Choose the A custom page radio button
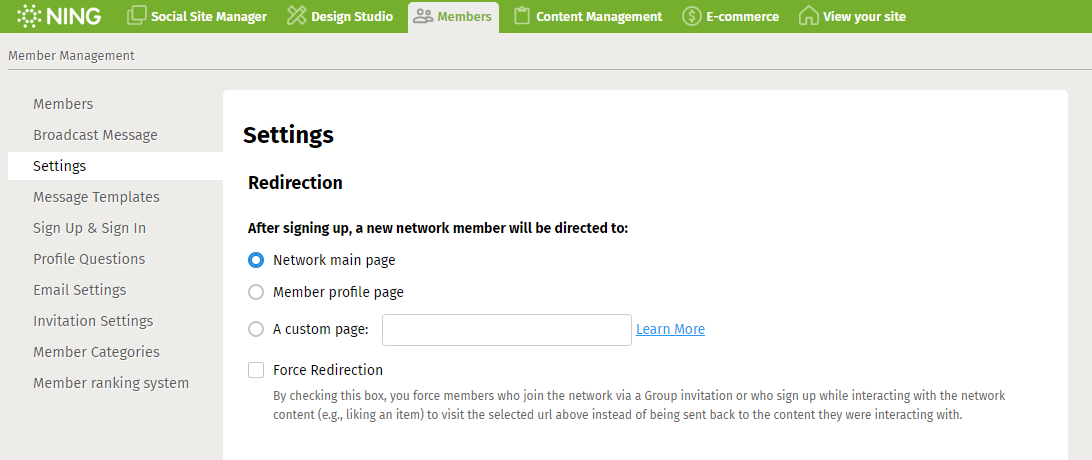The width and height of the screenshot is (1092, 460). coord(256,329)
